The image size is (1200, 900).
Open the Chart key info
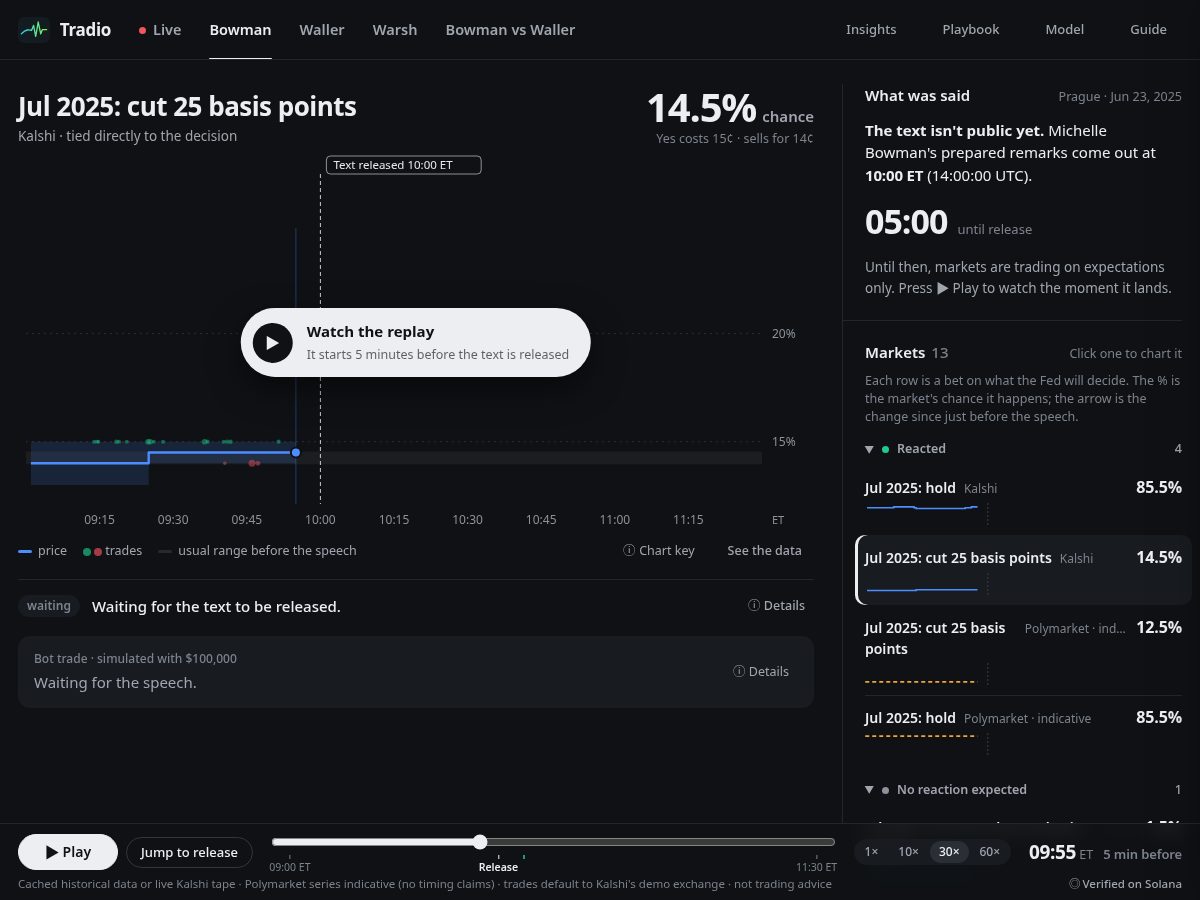[659, 550]
